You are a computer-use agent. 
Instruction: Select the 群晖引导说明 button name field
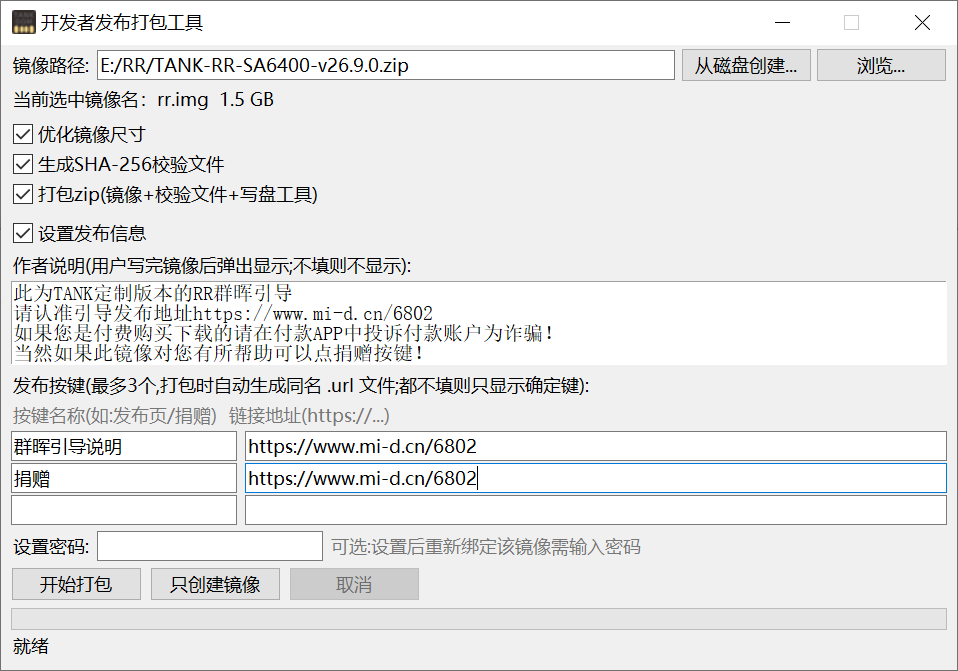tap(124, 446)
